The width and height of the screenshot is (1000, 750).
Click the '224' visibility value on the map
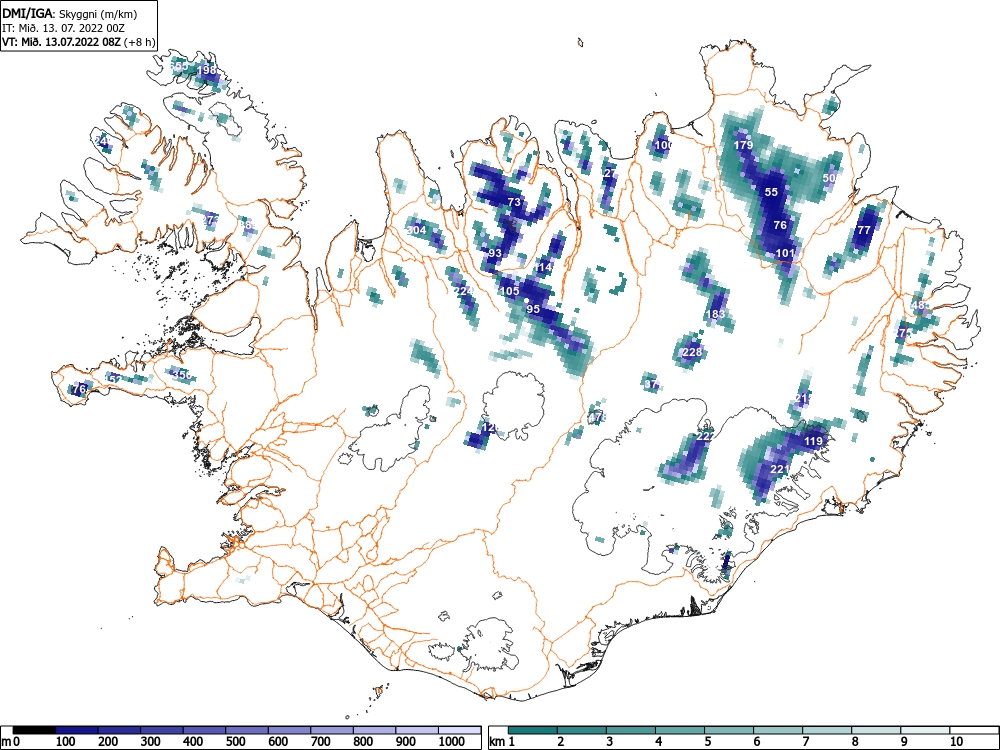point(463,291)
